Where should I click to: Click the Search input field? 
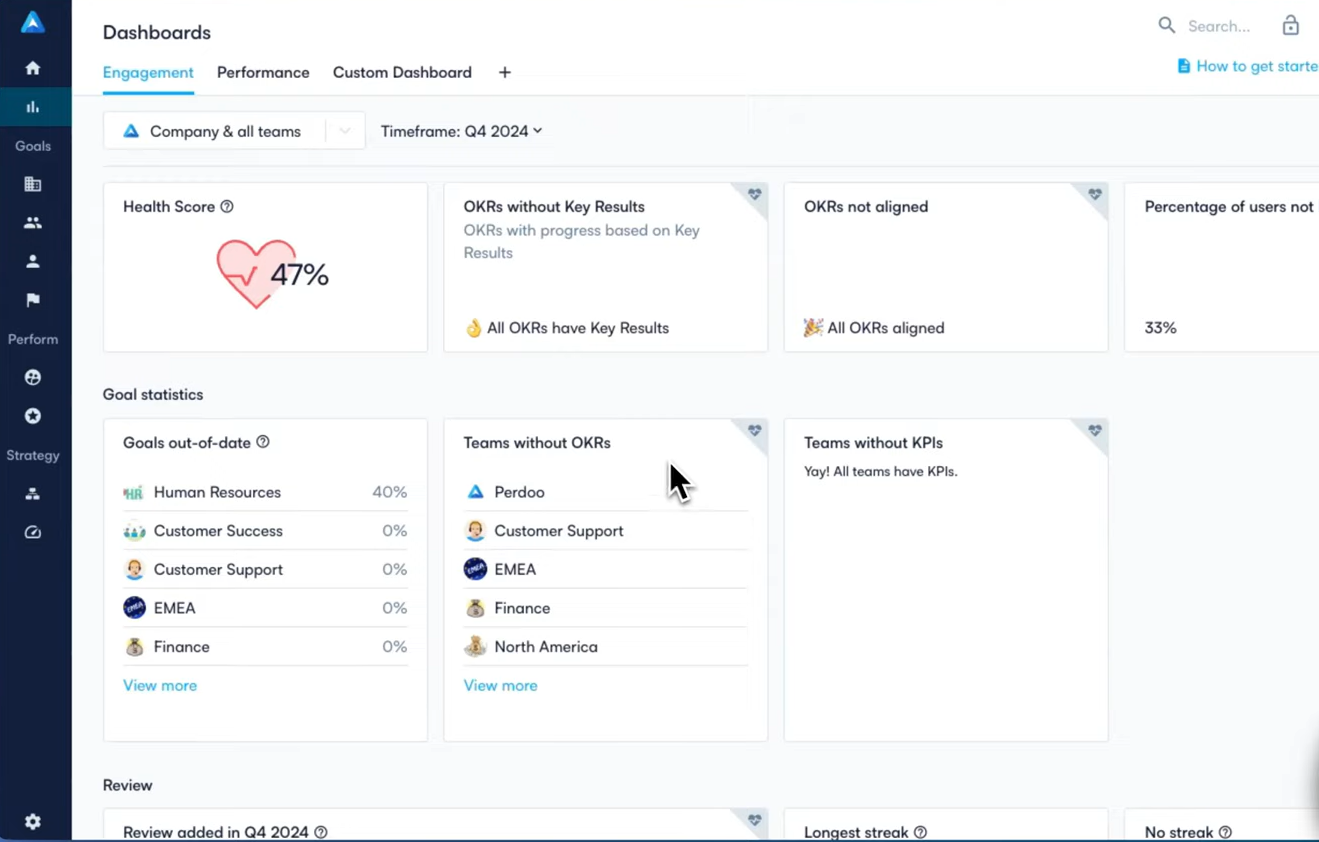point(1220,26)
